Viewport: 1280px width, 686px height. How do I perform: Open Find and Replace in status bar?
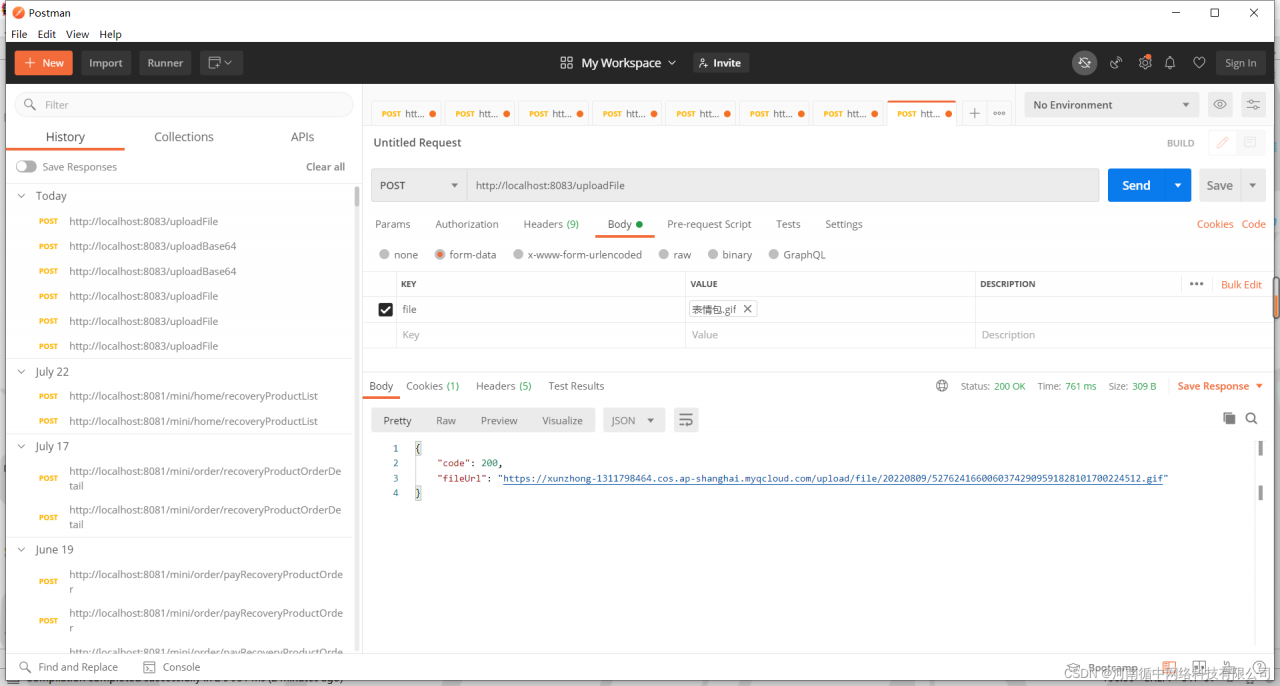pos(68,667)
